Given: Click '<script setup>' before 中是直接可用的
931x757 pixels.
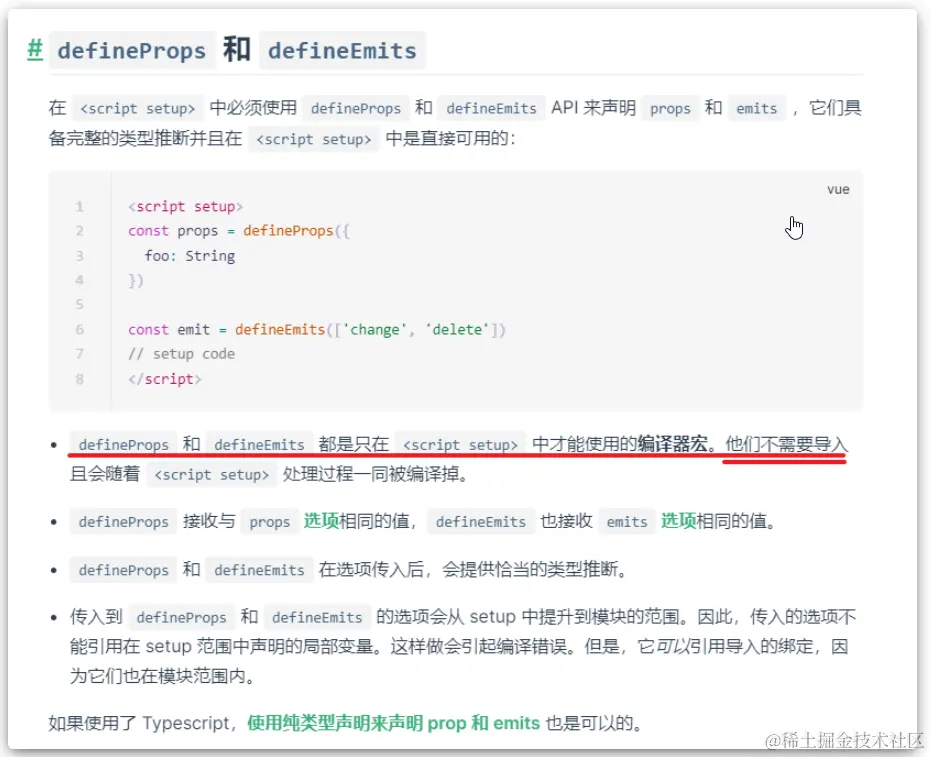Looking at the screenshot, I should [x=314, y=140].
